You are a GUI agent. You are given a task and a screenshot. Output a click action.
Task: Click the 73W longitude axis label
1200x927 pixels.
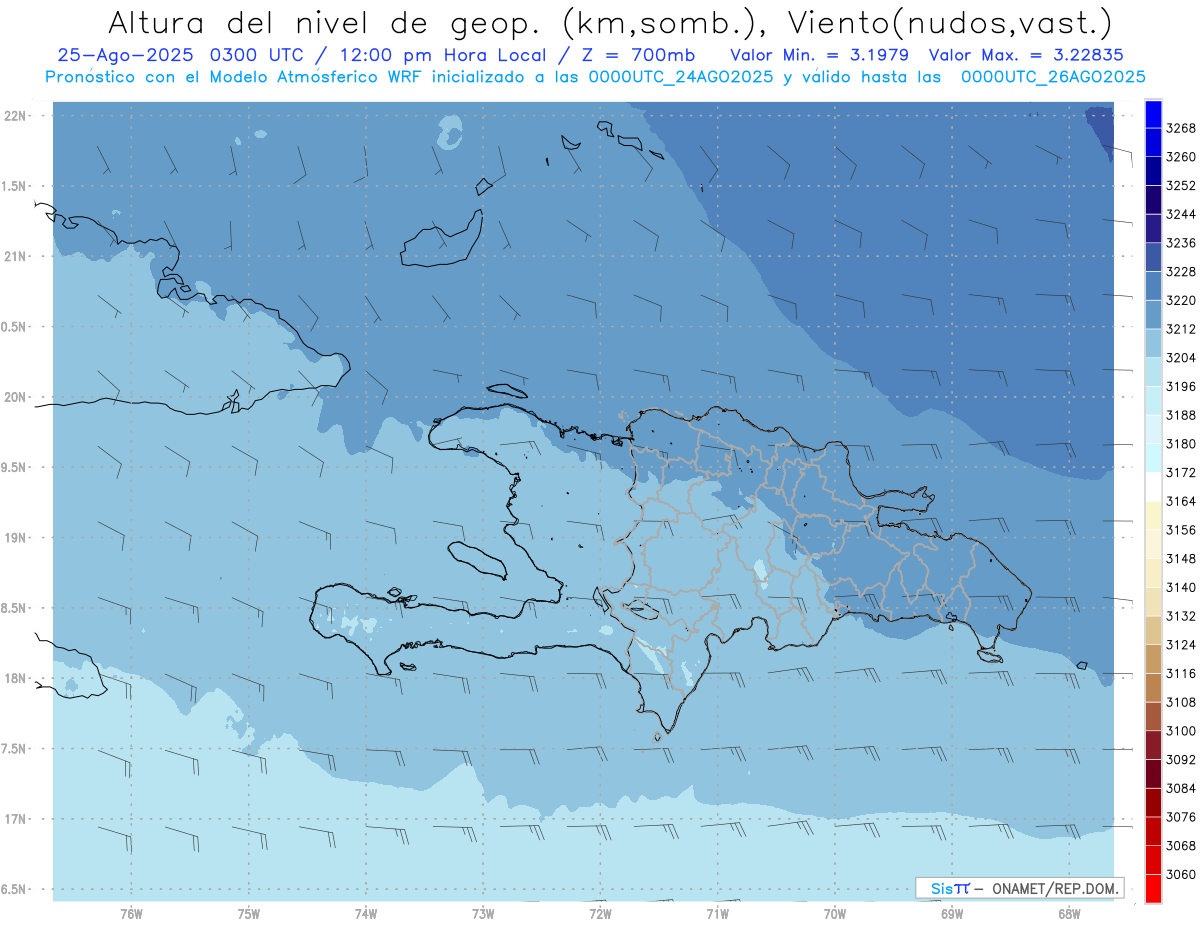tap(483, 914)
